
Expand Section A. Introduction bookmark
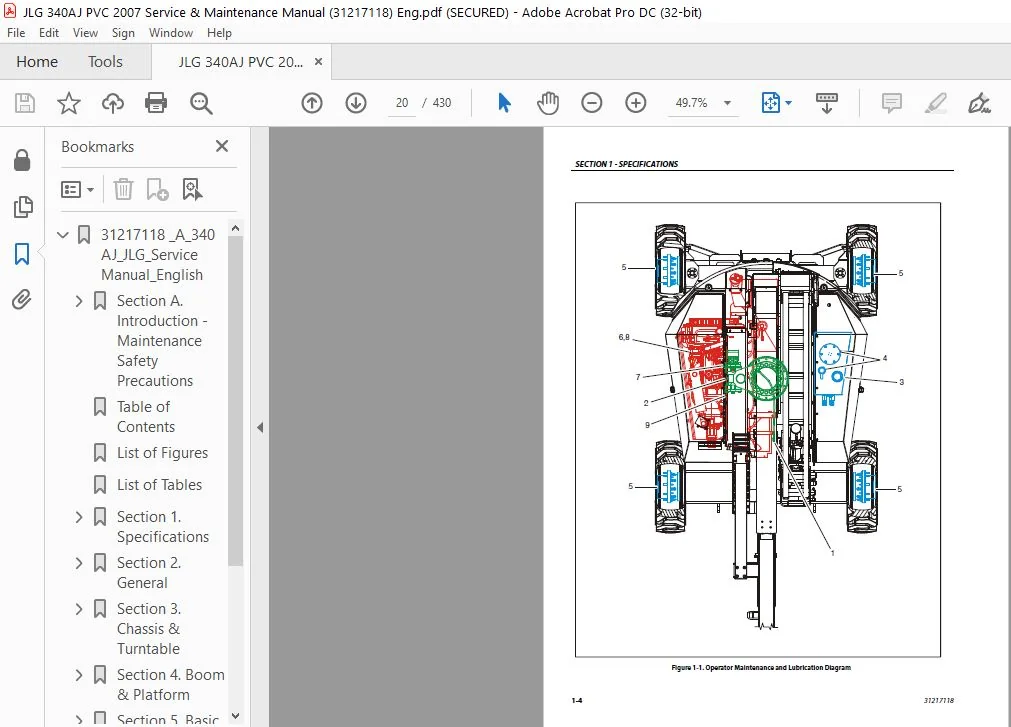pyautogui.click(x=79, y=301)
